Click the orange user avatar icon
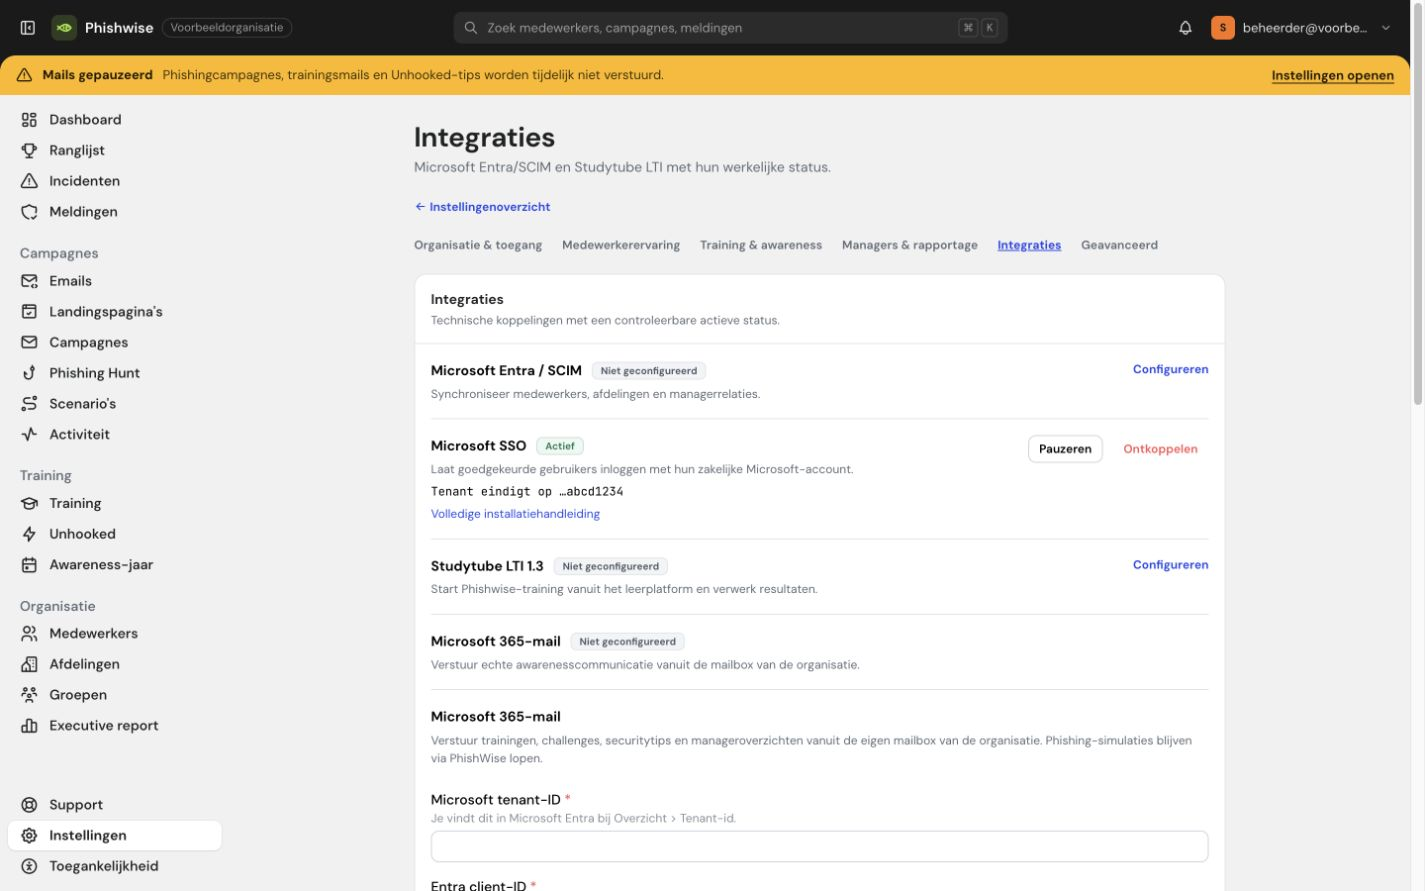Screen dimensions: 1425x891 click(x=1222, y=28)
